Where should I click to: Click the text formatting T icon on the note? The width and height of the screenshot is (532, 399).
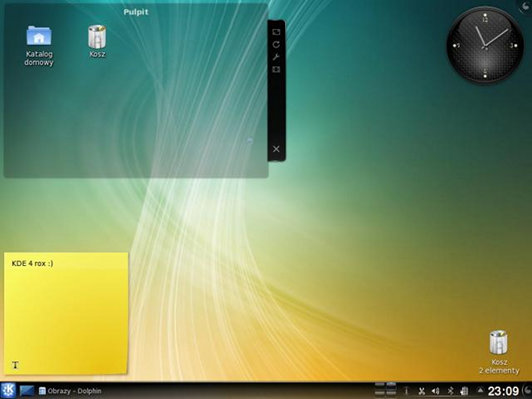click(15, 365)
